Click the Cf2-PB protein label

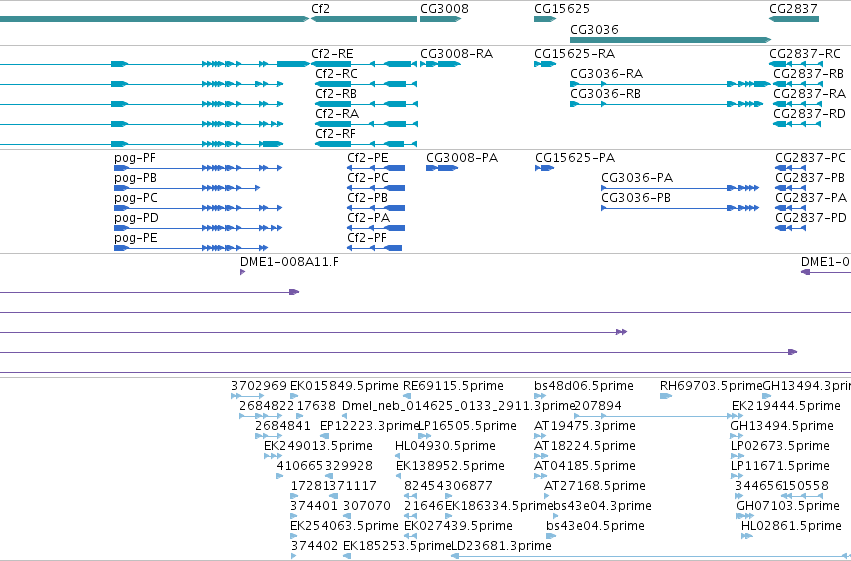click(367, 198)
